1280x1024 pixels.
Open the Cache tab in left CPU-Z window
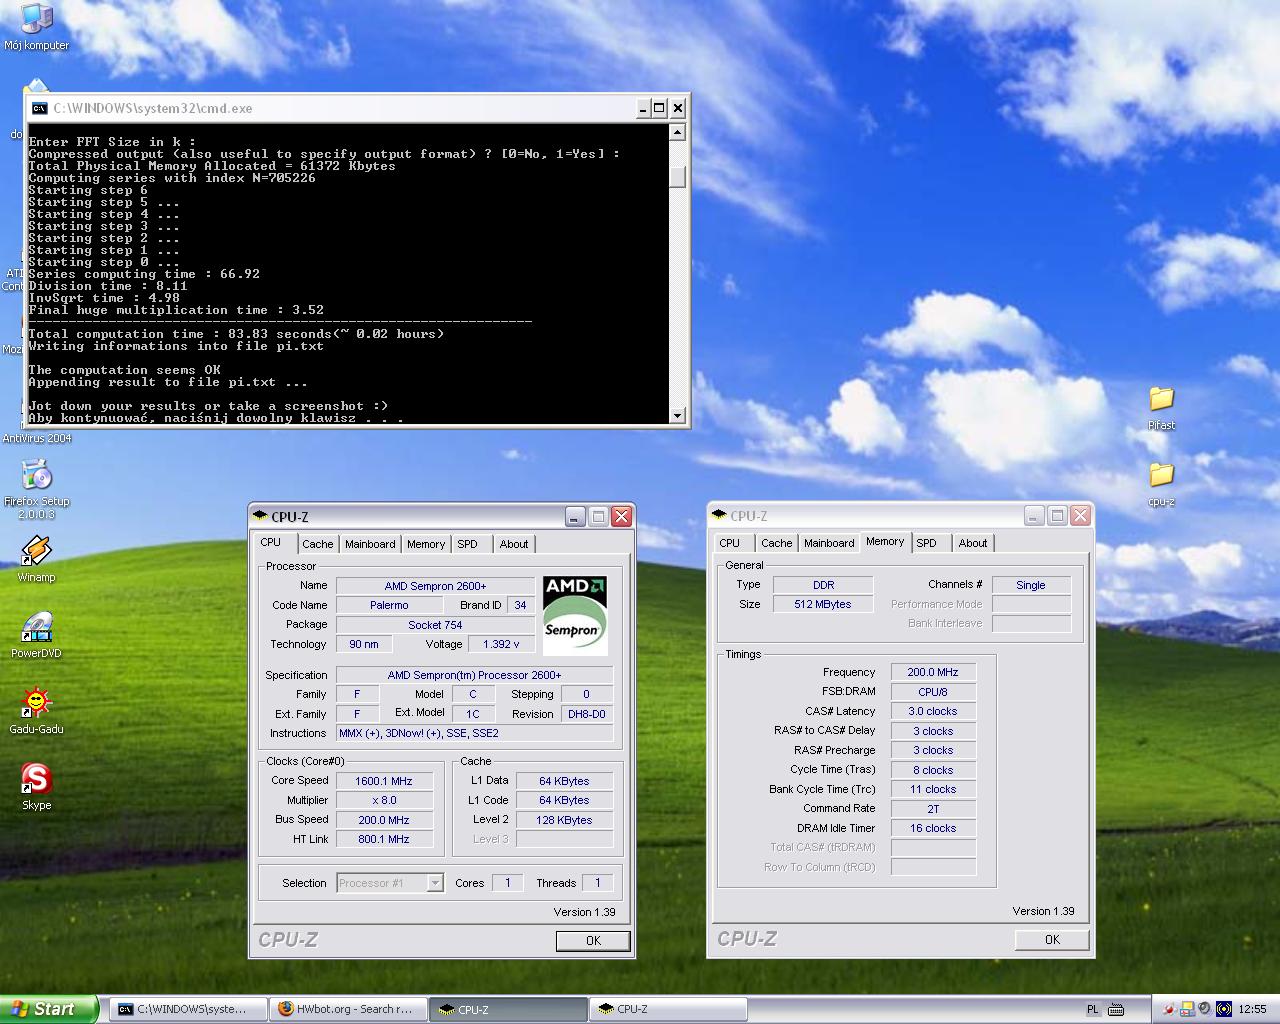[318, 544]
